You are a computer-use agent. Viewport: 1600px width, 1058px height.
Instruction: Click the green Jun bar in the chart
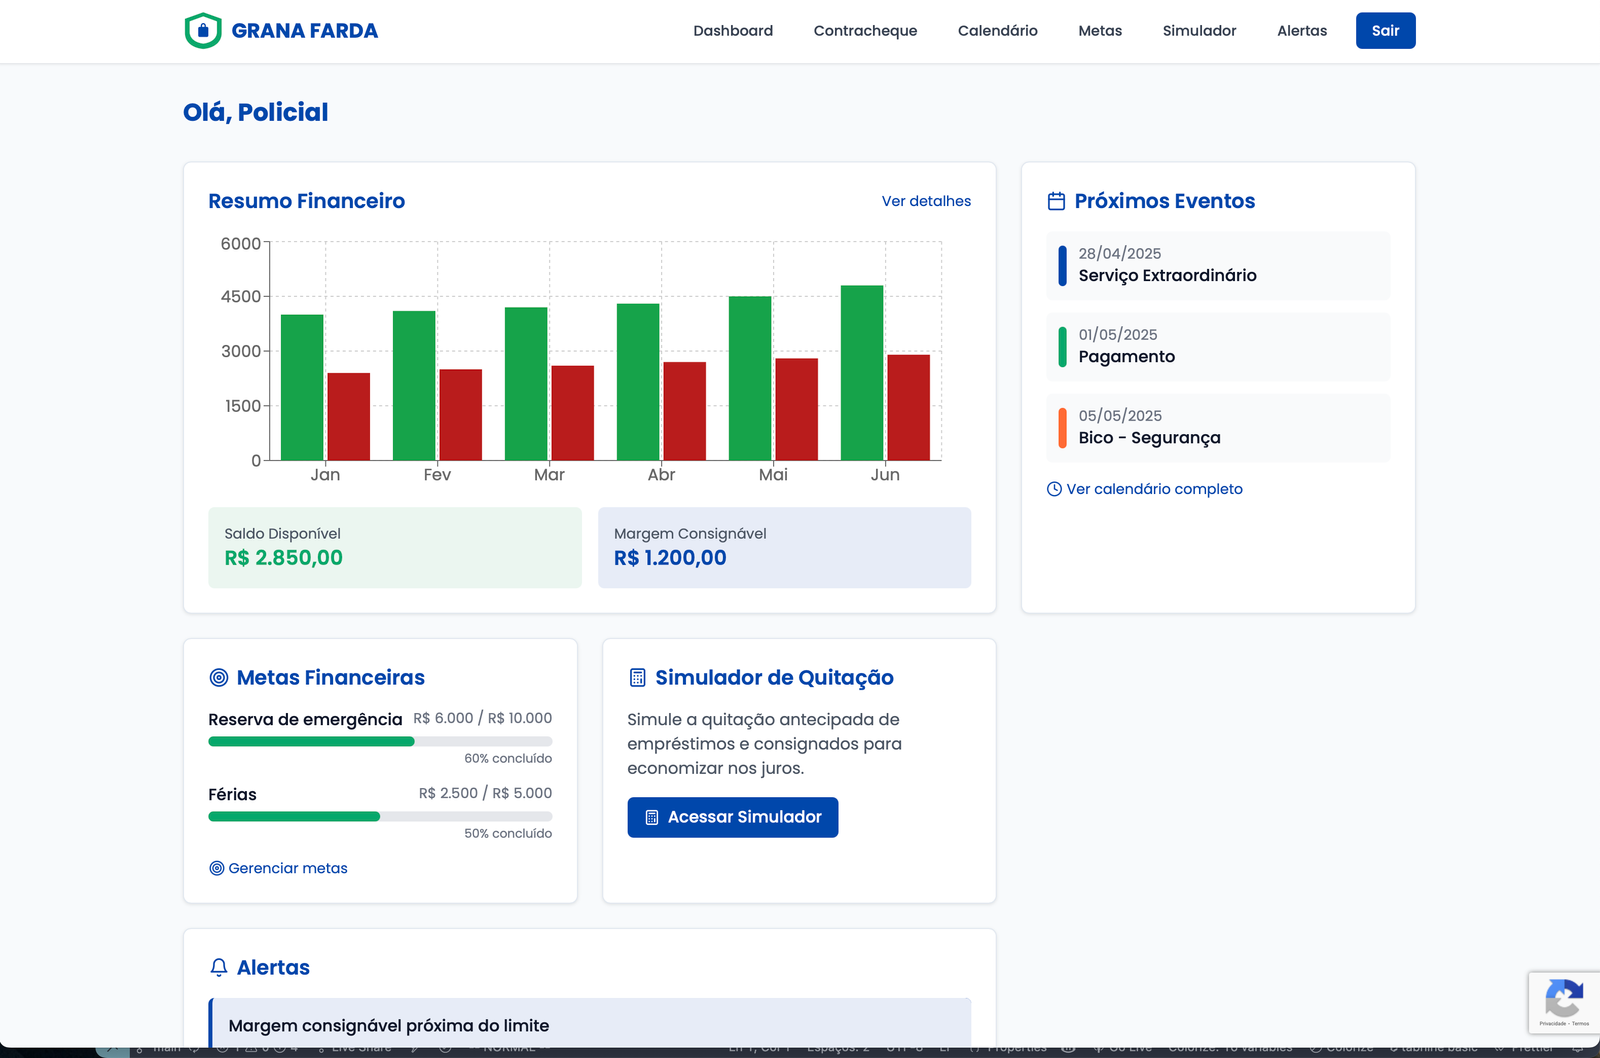coord(862,372)
